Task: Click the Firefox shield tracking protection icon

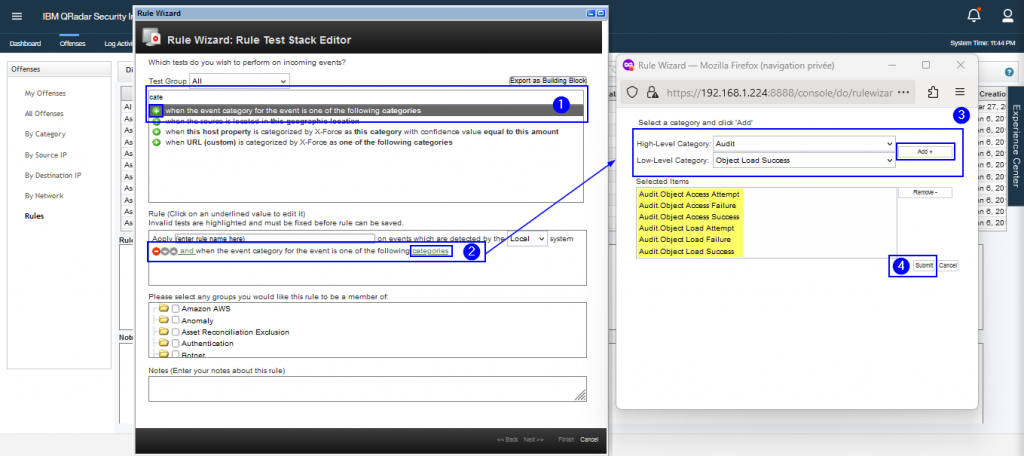Action: 633,93
